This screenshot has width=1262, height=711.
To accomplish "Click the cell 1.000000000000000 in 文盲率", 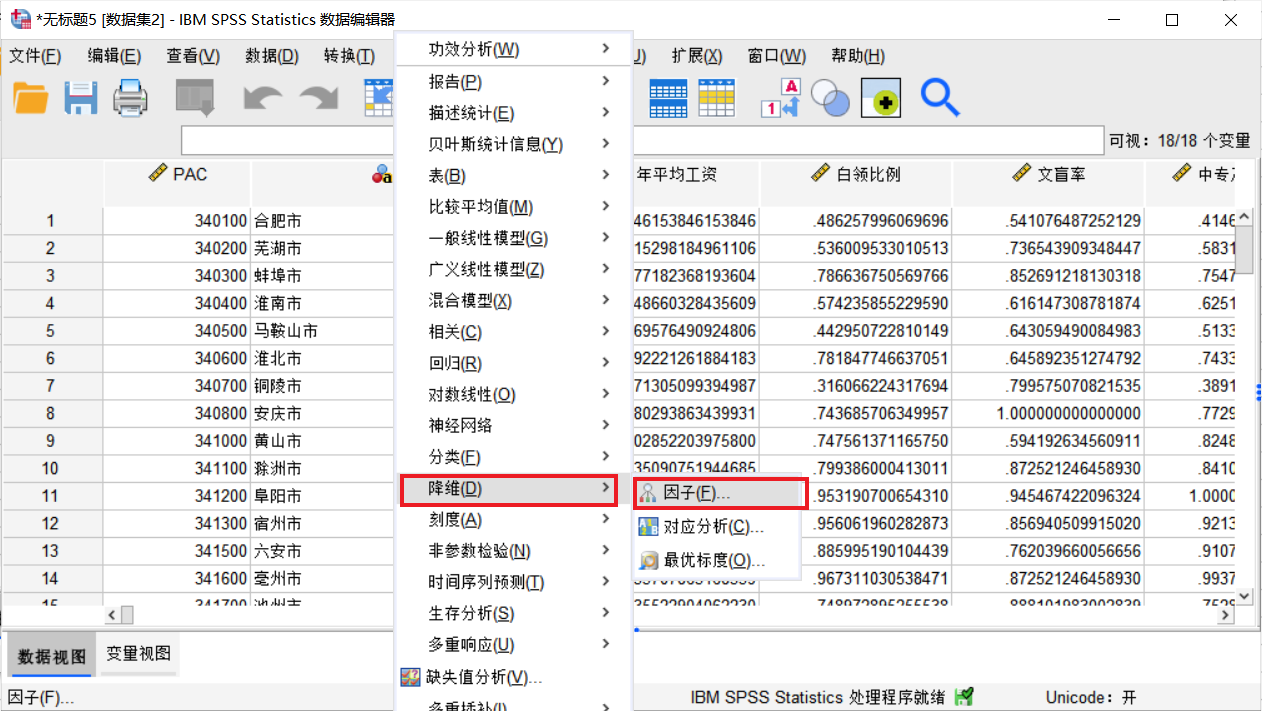I will click(x=1048, y=413).
